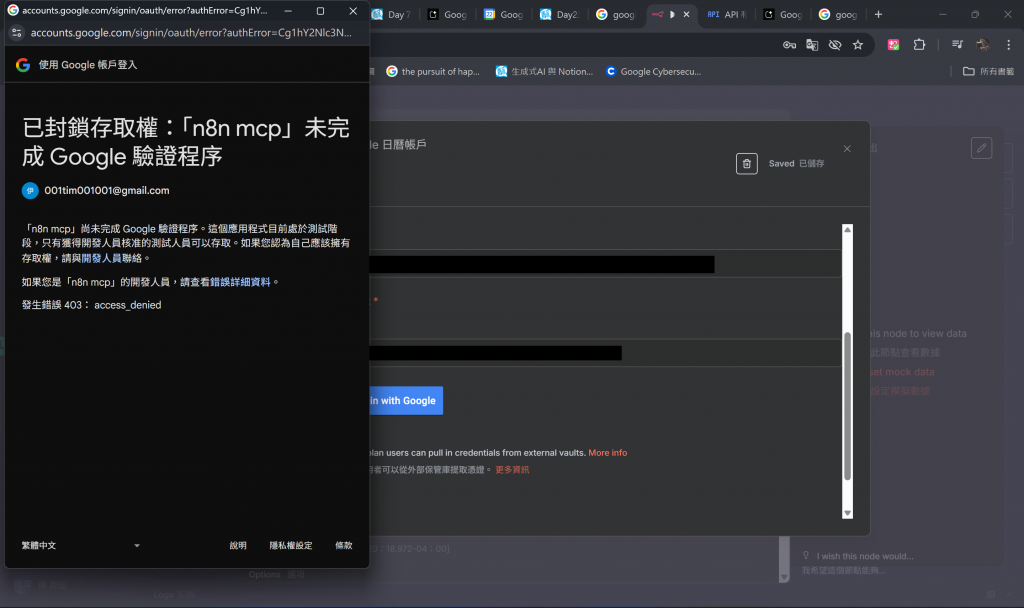The height and width of the screenshot is (608, 1024).
Task: Open the 繁體中文 language dropdown
Action: [x=81, y=545]
